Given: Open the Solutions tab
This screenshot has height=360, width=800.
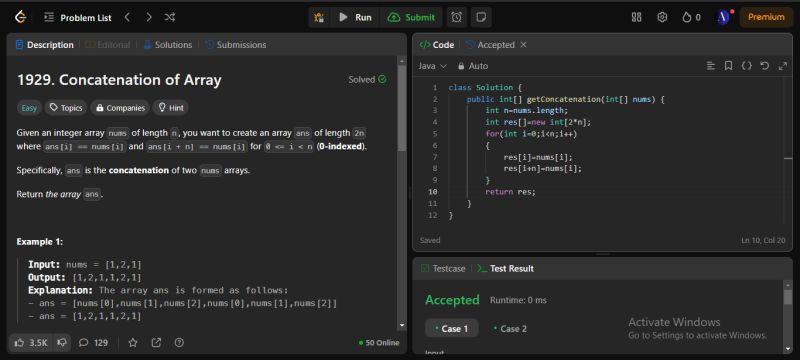Looking at the screenshot, I should 168,45.
